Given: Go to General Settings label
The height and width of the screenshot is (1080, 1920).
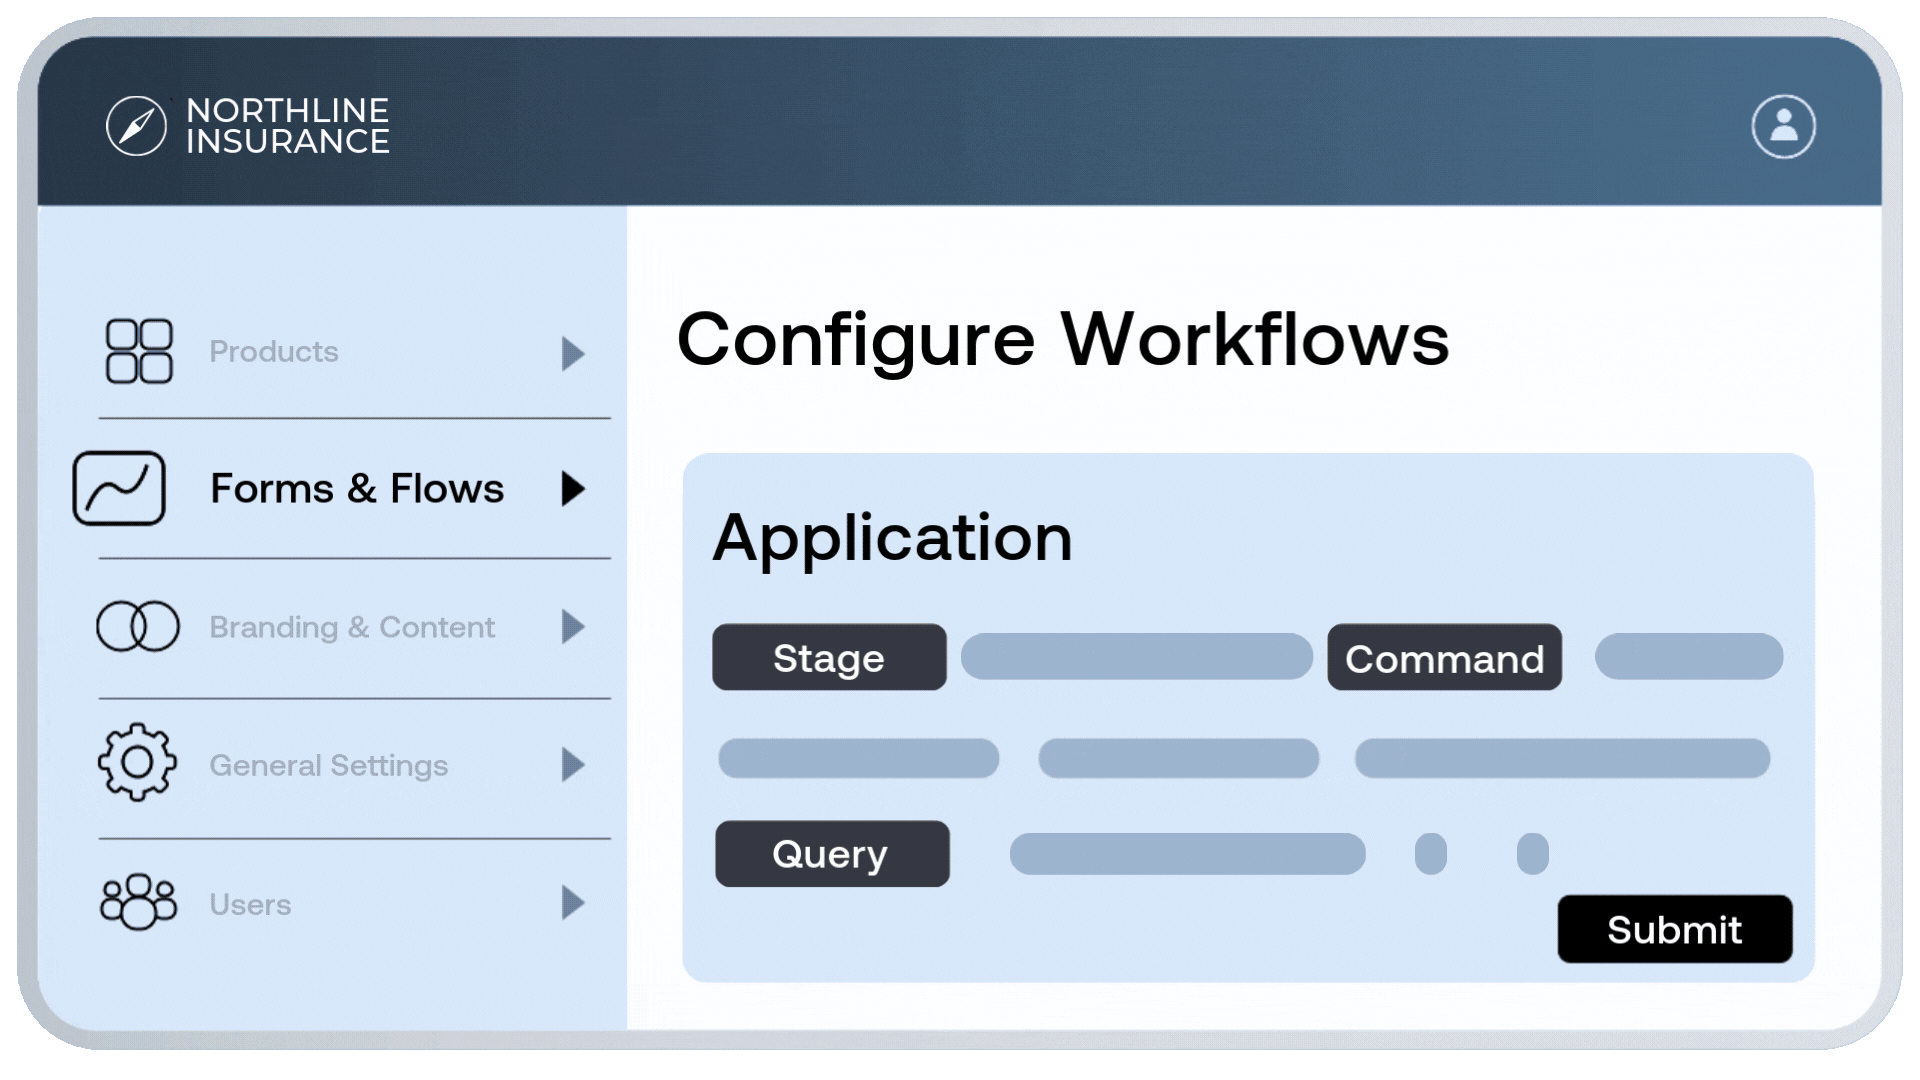Looking at the screenshot, I should pyautogui.click(x=328, y=766).
